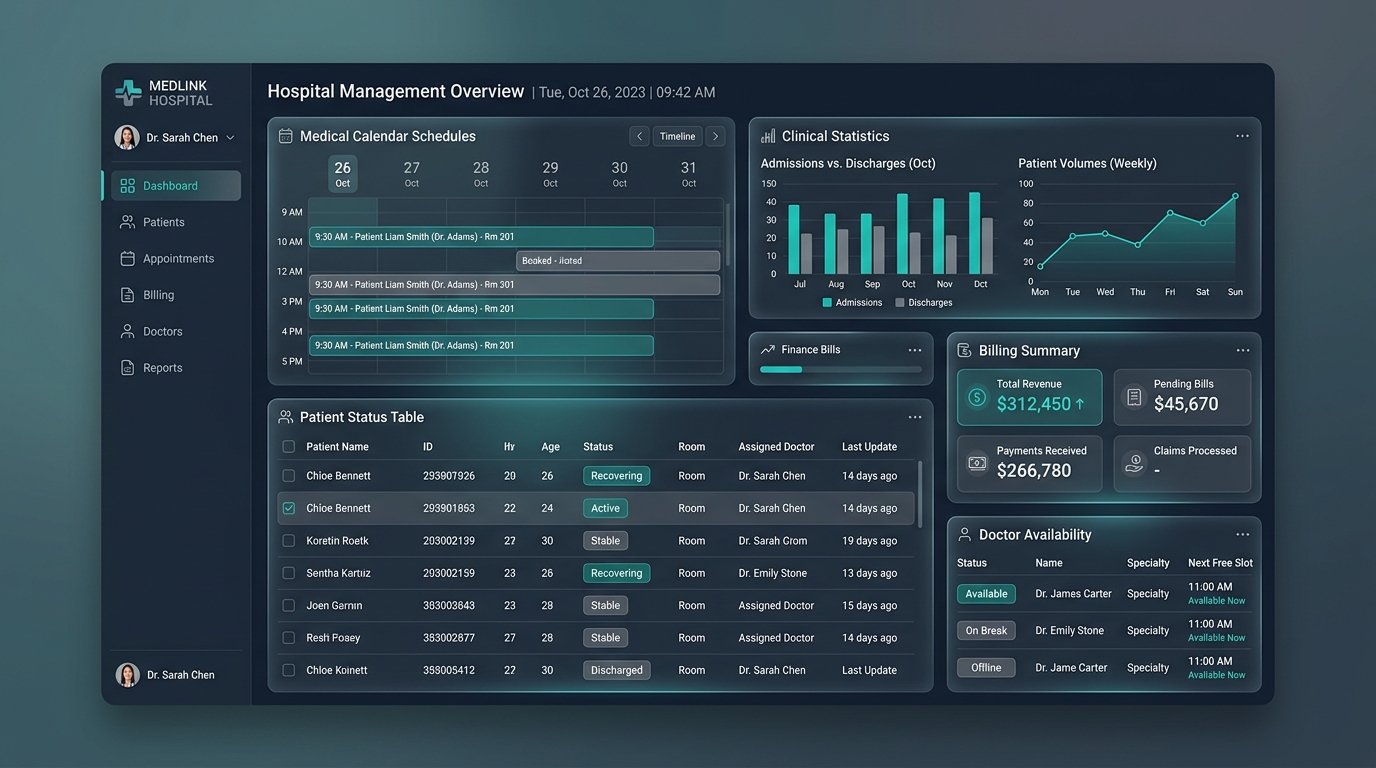1376x768 pixels.
Task: Click the Pending Bills receipt icon
Action: pyautogui.click(x=1134, y=397)
